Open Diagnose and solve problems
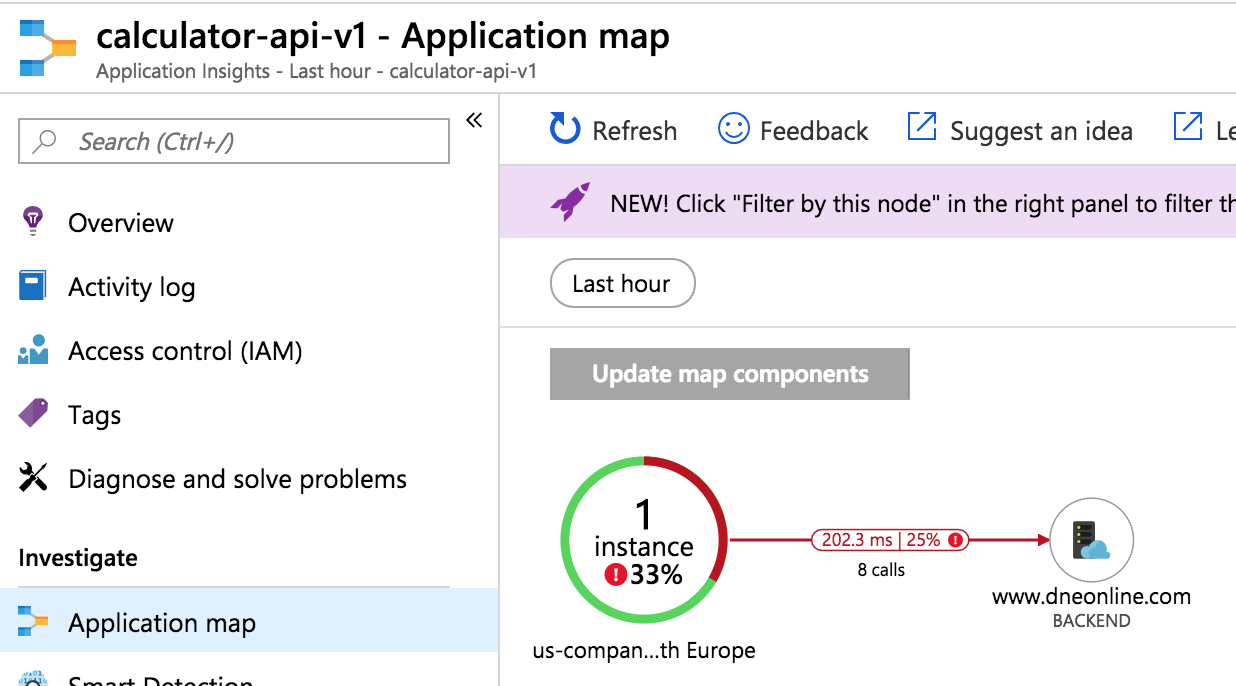Viewport: 1236px width, 686px height. click(x=237, y=479)
